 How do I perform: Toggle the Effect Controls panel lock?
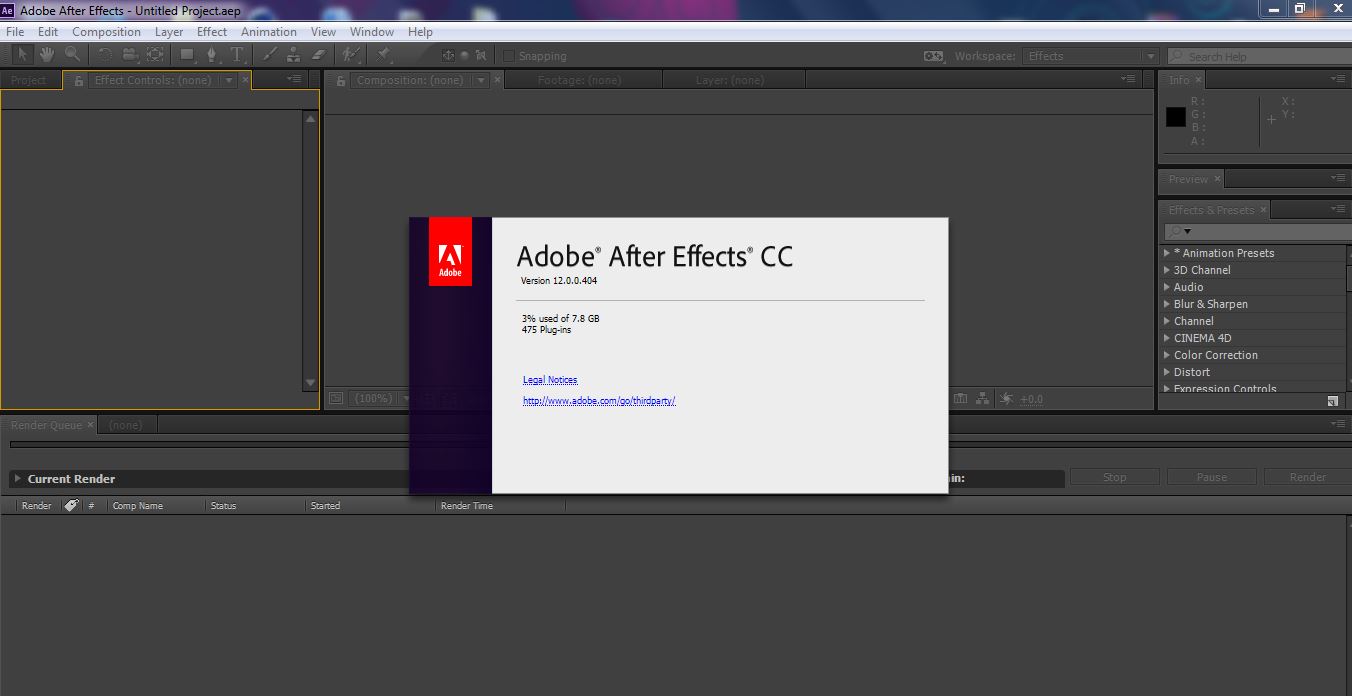coord(78,80)
